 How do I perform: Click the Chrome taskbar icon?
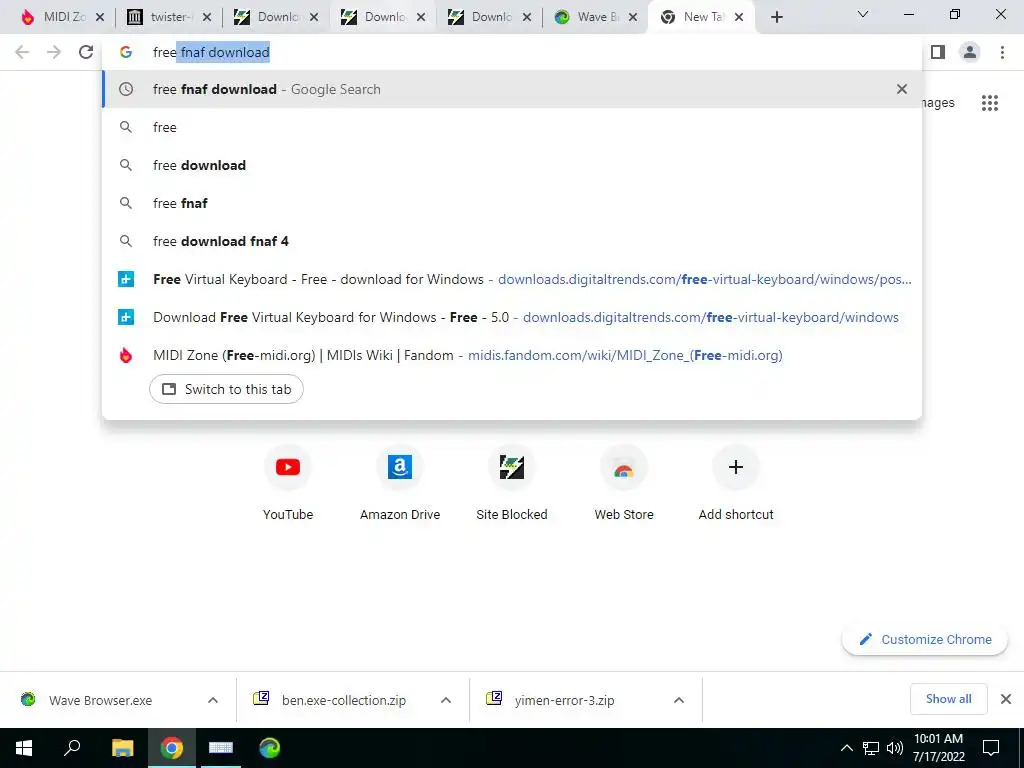click(x=172, y=748)
